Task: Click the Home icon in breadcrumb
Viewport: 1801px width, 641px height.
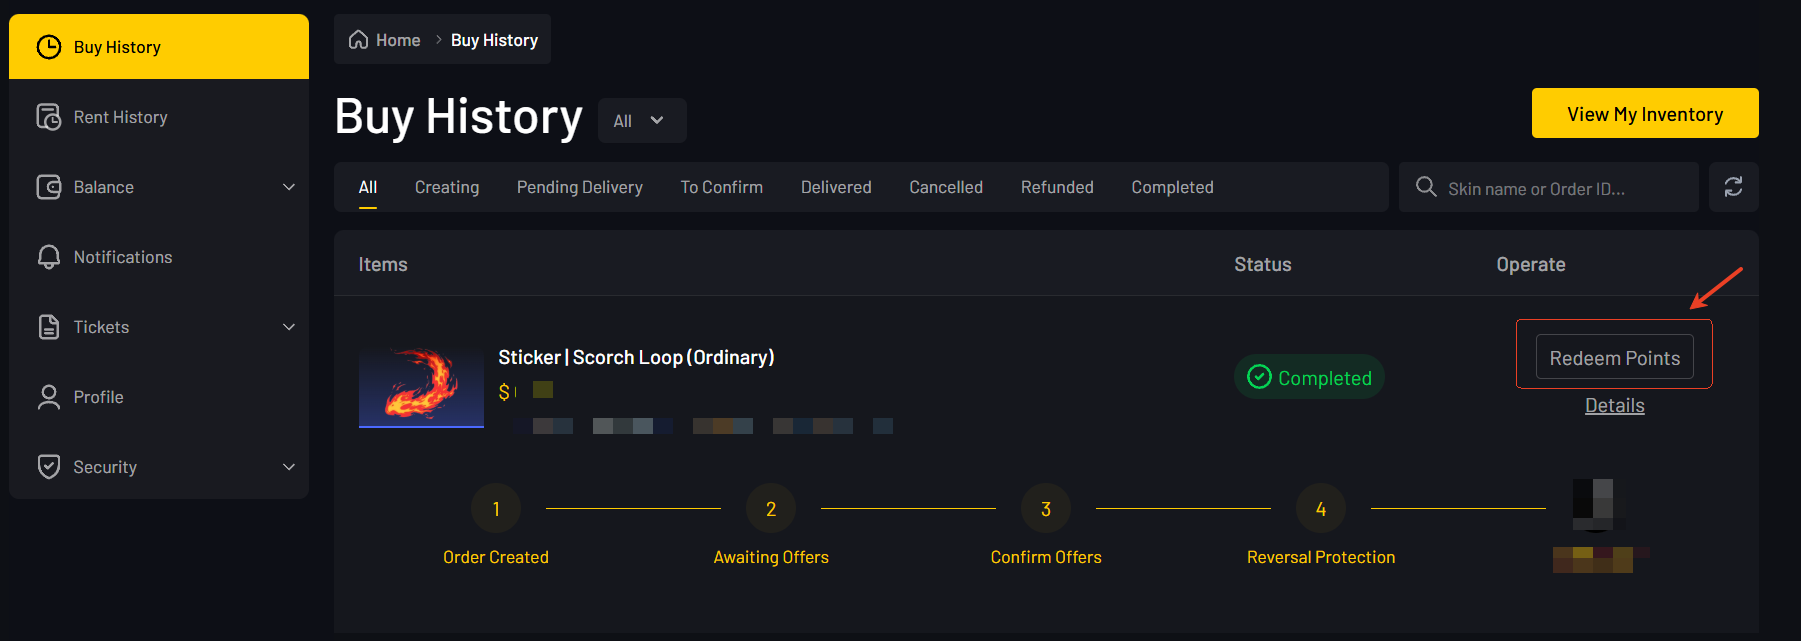Action: click(358, 40)
